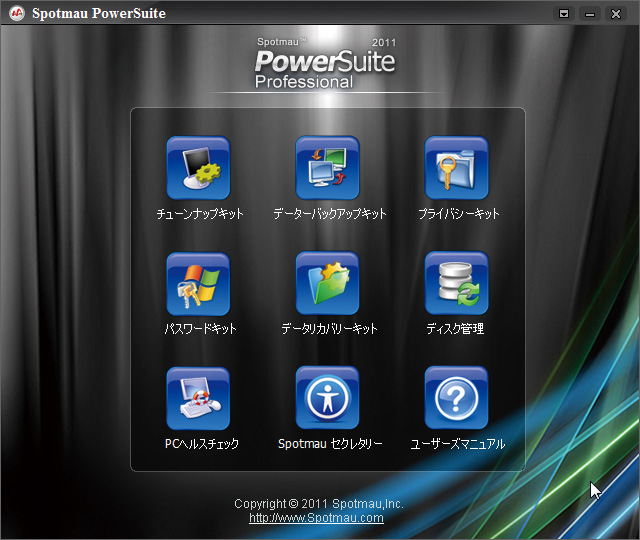Click the PCヘルスチェック text label
The image size is (640, 540).
point(202,444)
